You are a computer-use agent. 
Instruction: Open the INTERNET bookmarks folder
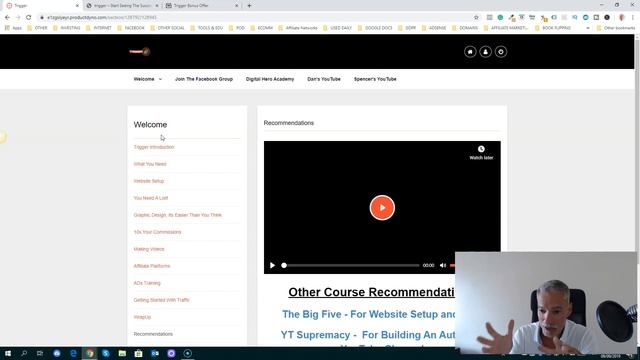pyautogui.click(x=98, y=28)
